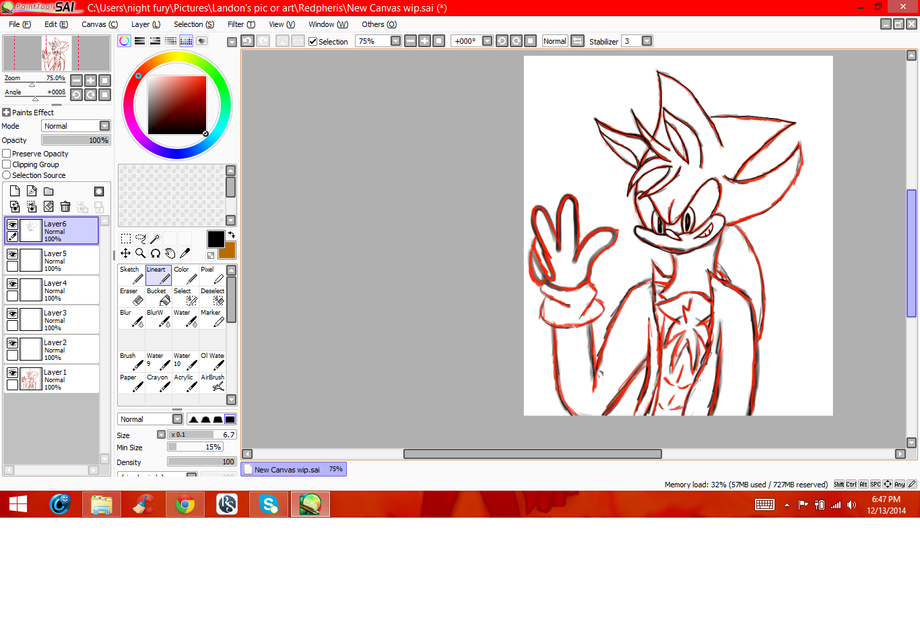Select the Marker brush tool
This screenshot has width=920, height=643.
(213, 318)
